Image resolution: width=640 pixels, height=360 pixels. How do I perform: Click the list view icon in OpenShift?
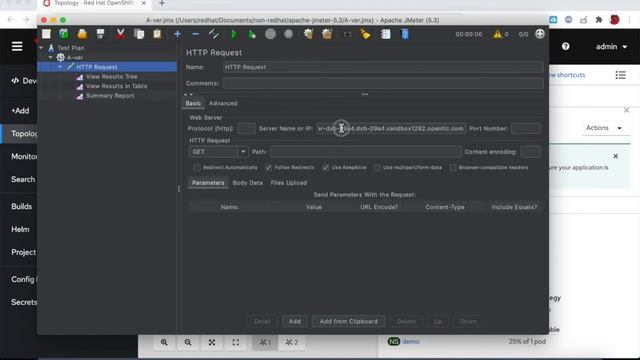620,75
